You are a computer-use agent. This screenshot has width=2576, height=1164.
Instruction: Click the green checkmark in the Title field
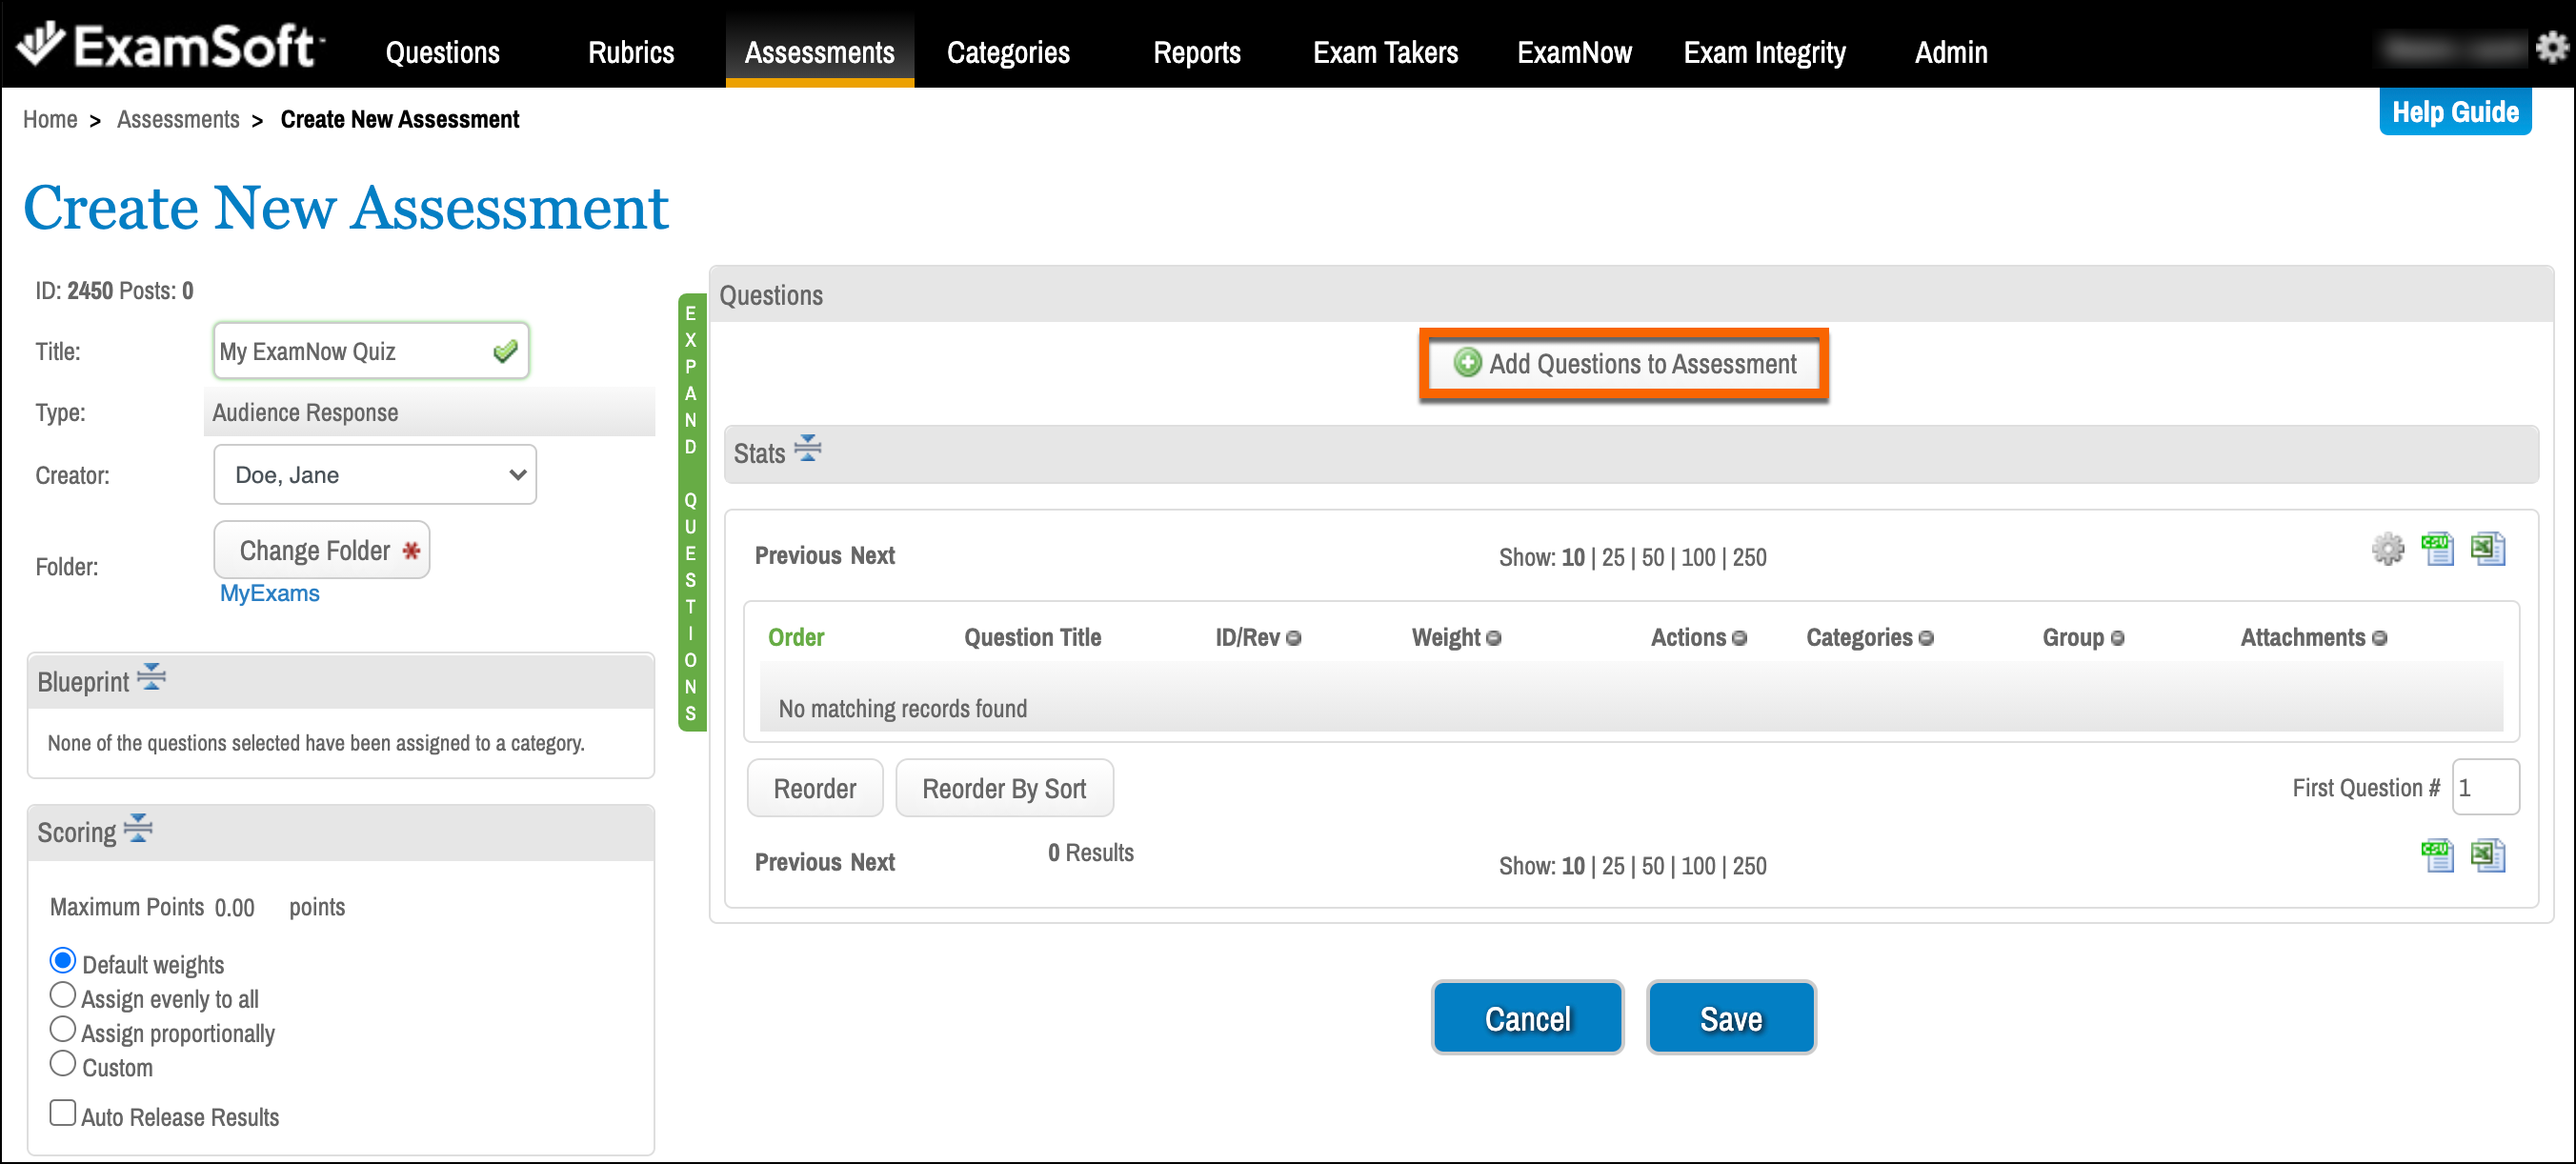coord(505,351)
